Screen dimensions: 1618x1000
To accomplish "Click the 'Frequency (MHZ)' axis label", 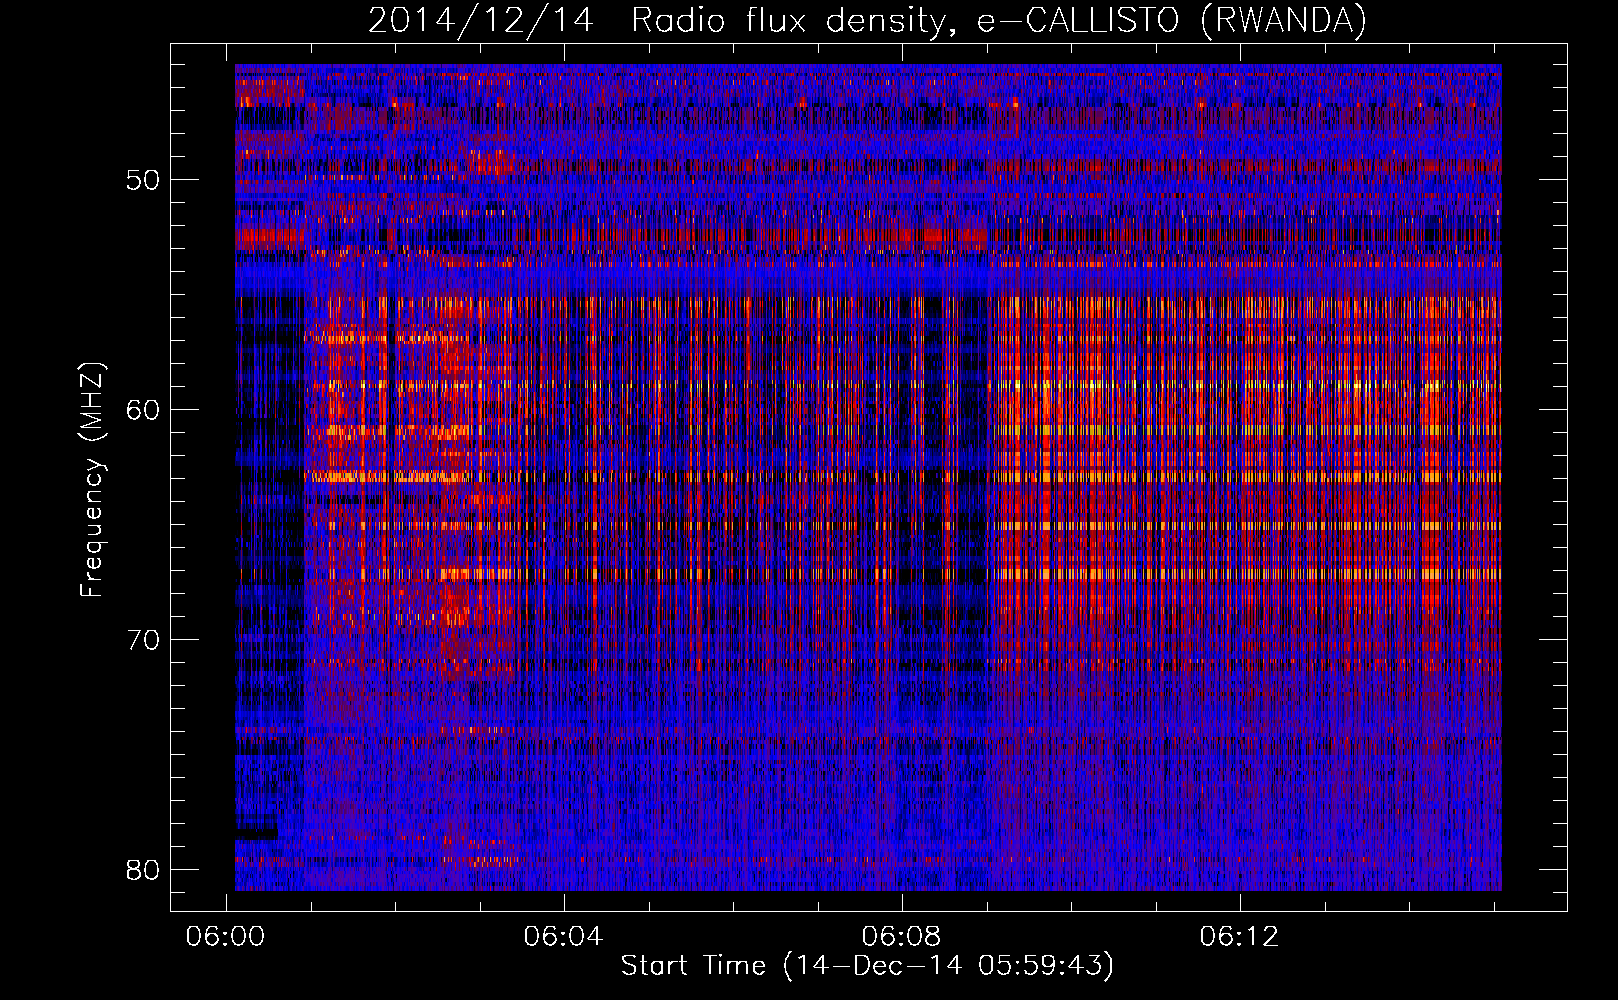I will coord(92,480).
